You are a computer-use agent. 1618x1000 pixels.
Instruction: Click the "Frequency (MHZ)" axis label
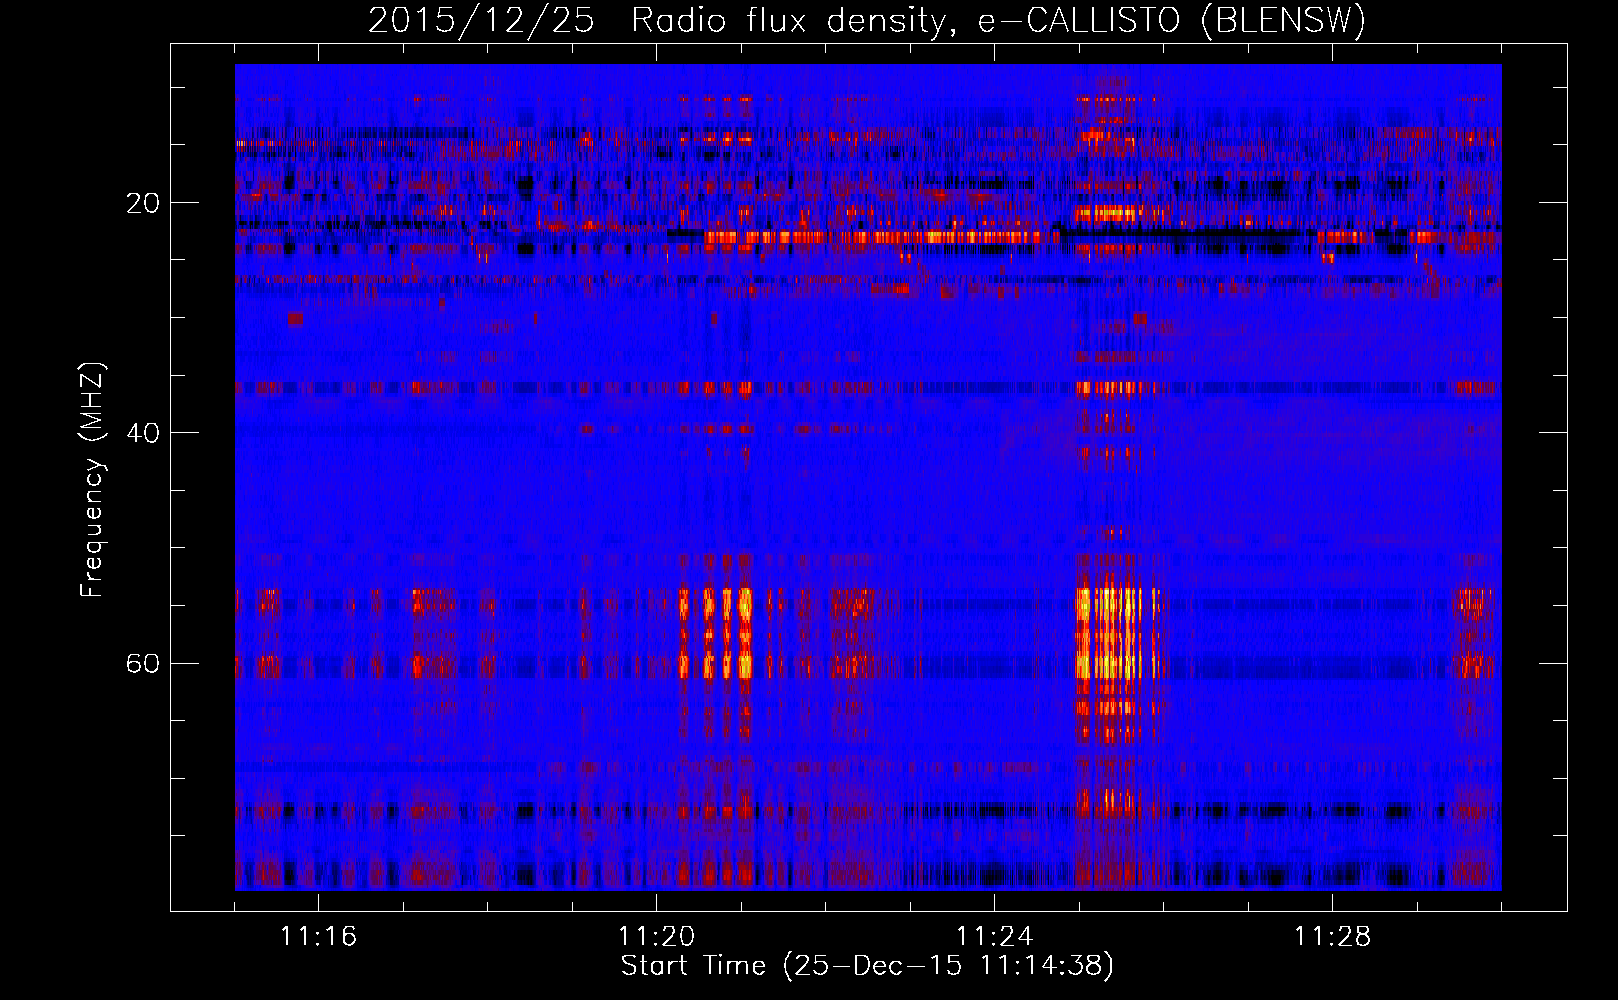pos(91,480)
